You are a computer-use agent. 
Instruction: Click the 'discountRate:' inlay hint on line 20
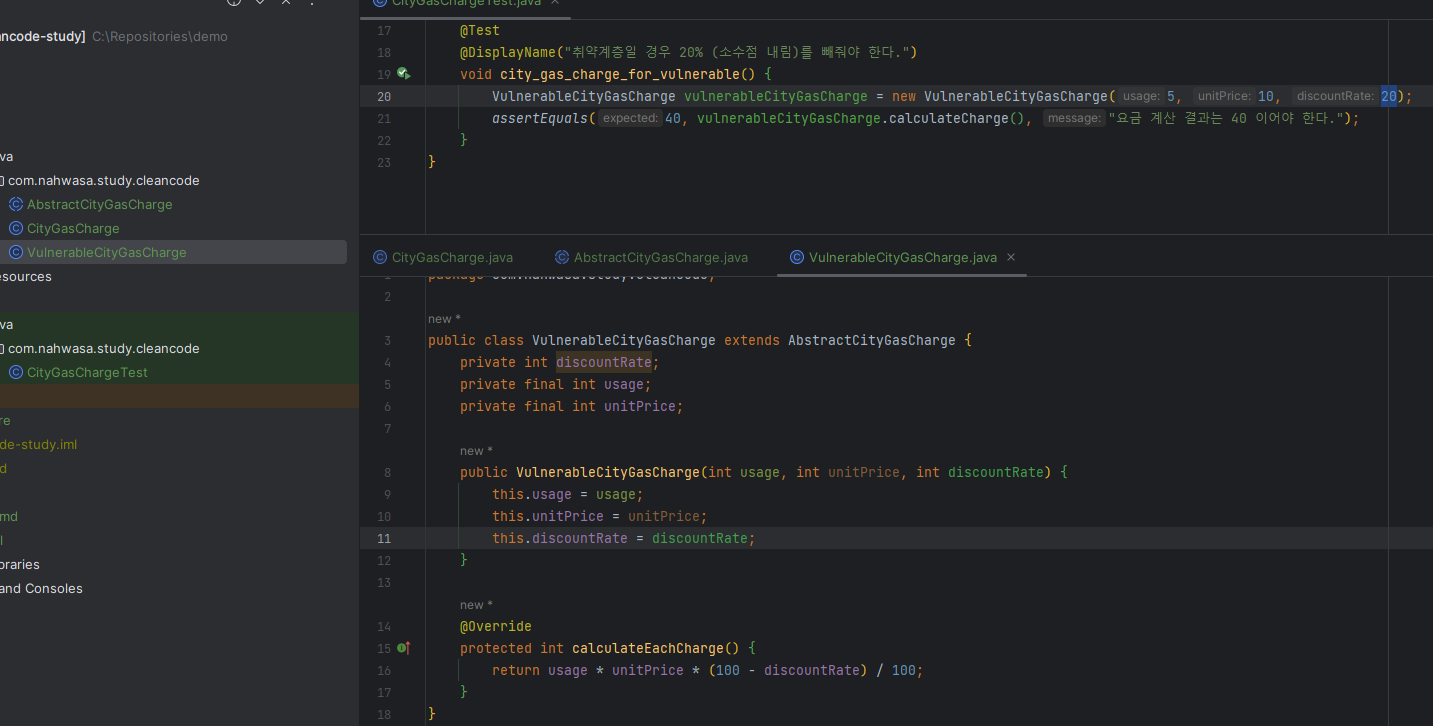click(1335, 96)
